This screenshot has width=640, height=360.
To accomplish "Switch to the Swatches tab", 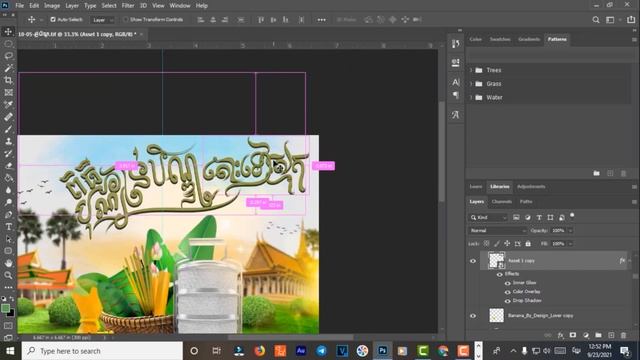I will click(500, 39).
